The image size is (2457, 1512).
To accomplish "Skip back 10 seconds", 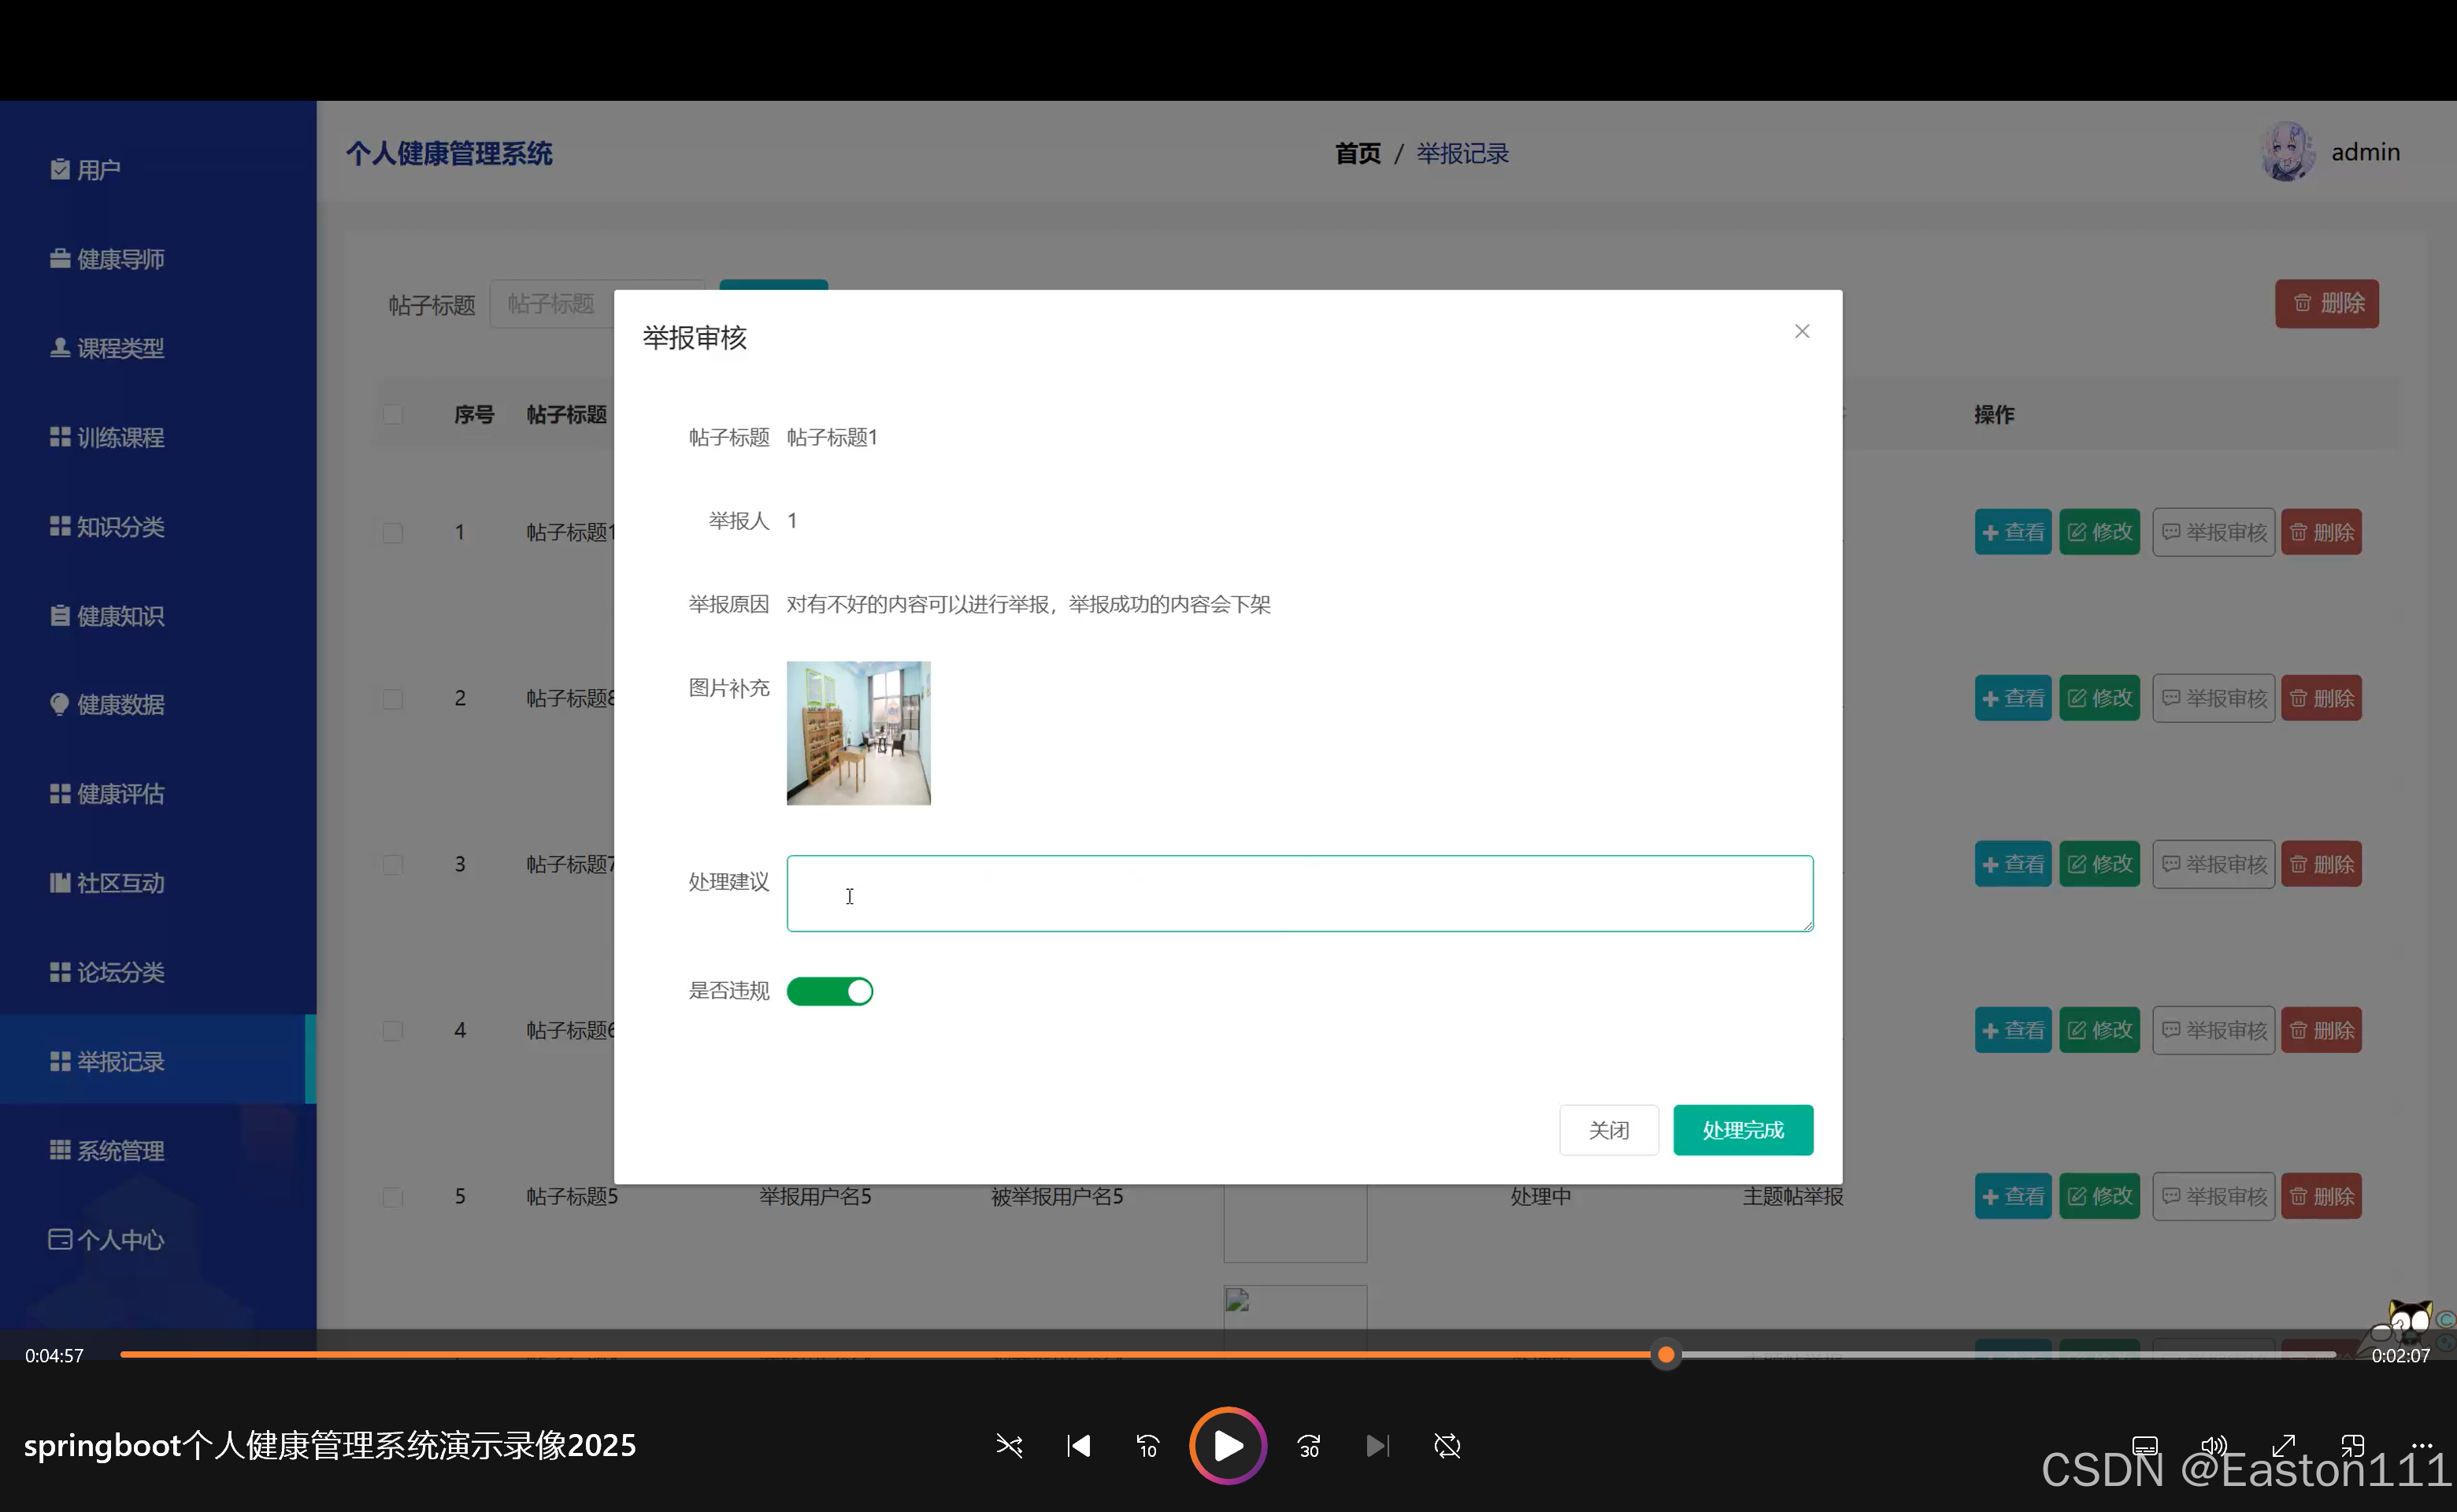I will point(1147,1445).
